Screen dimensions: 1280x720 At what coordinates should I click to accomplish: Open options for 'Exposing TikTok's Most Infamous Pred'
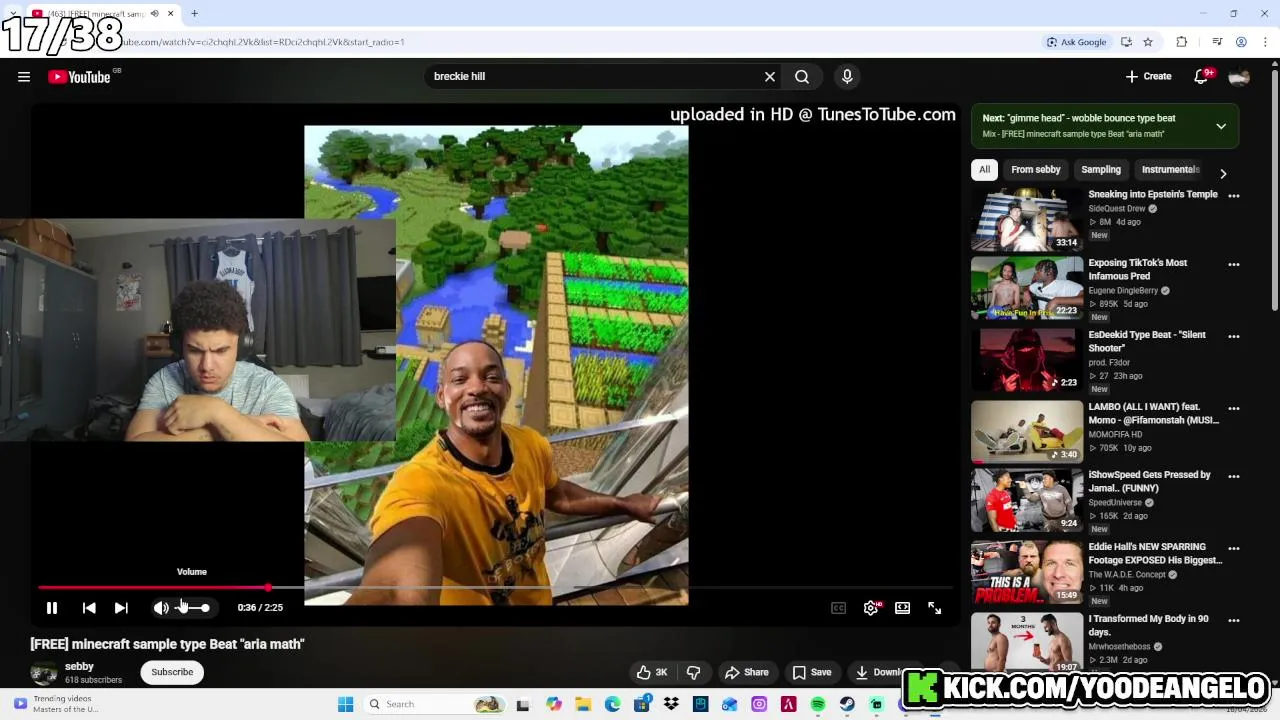click(x=1234, y=265)
